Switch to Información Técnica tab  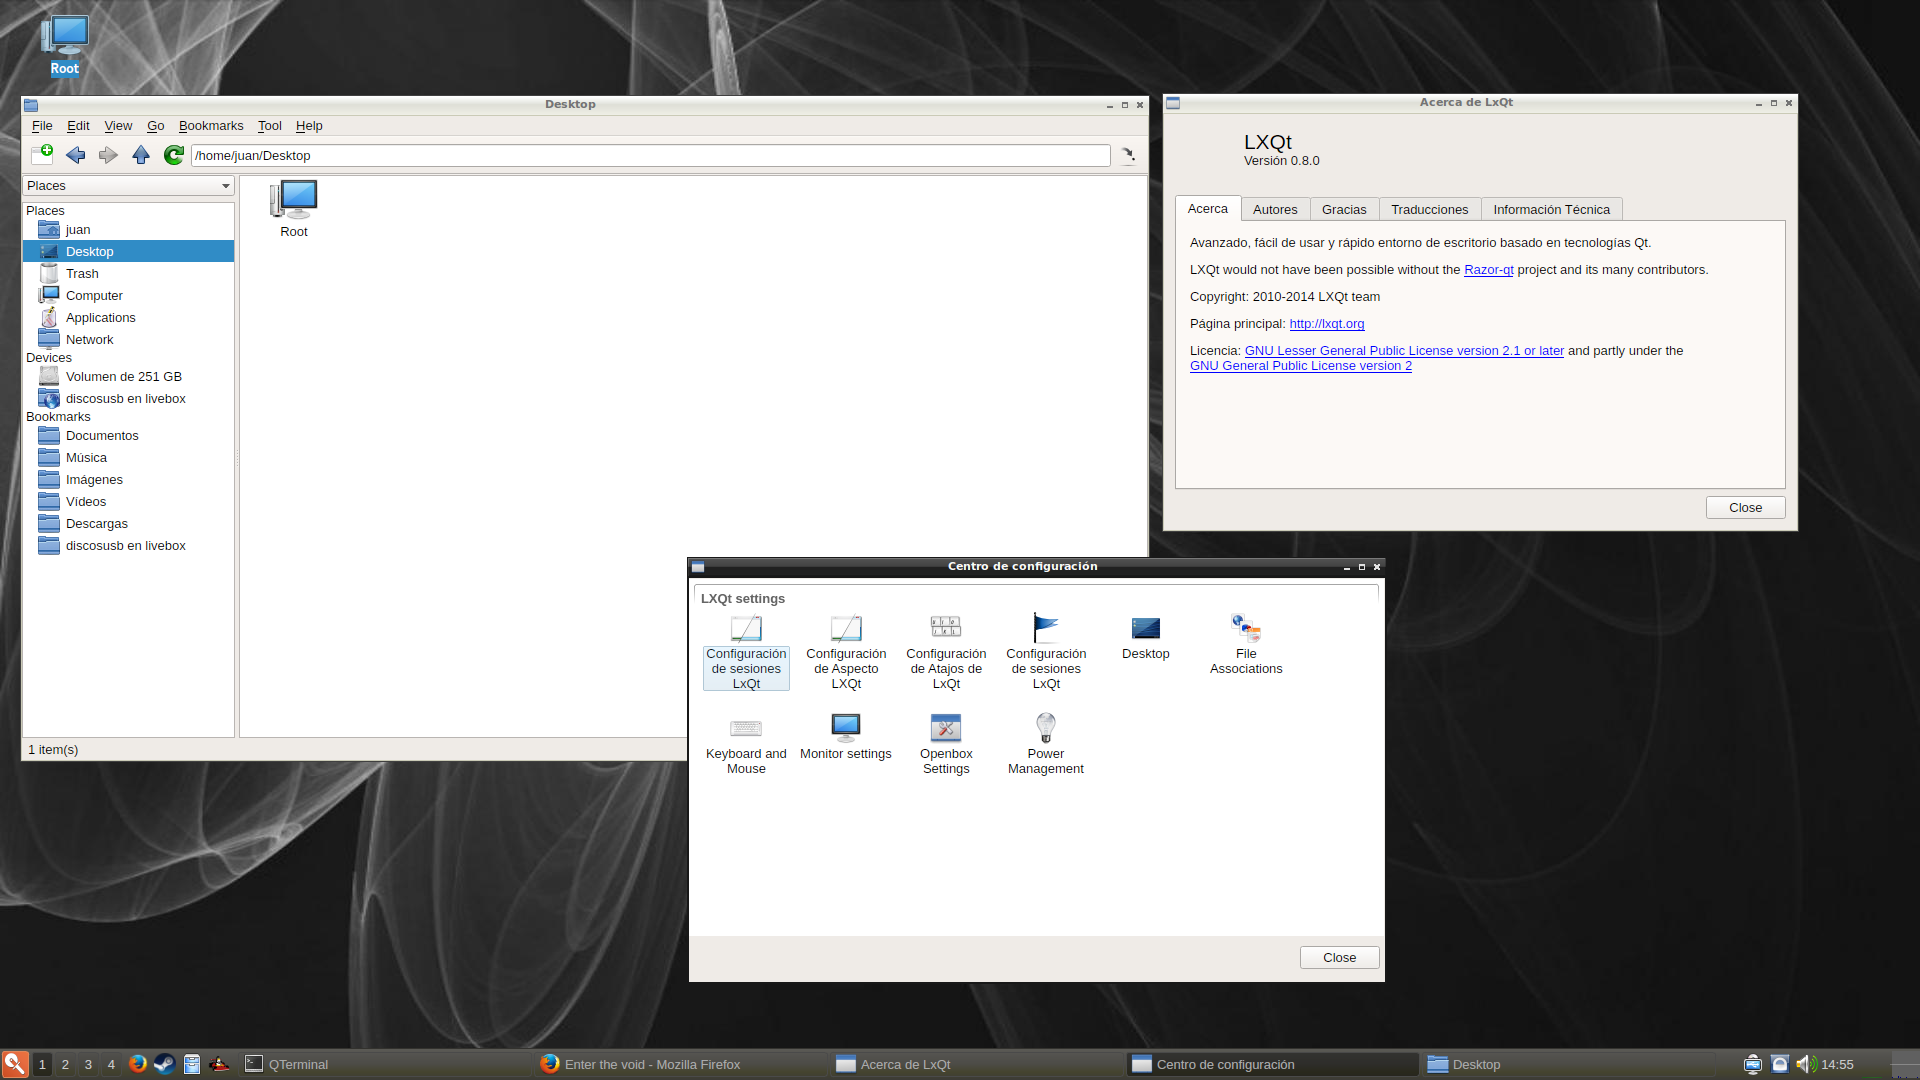pos(1551,209)
